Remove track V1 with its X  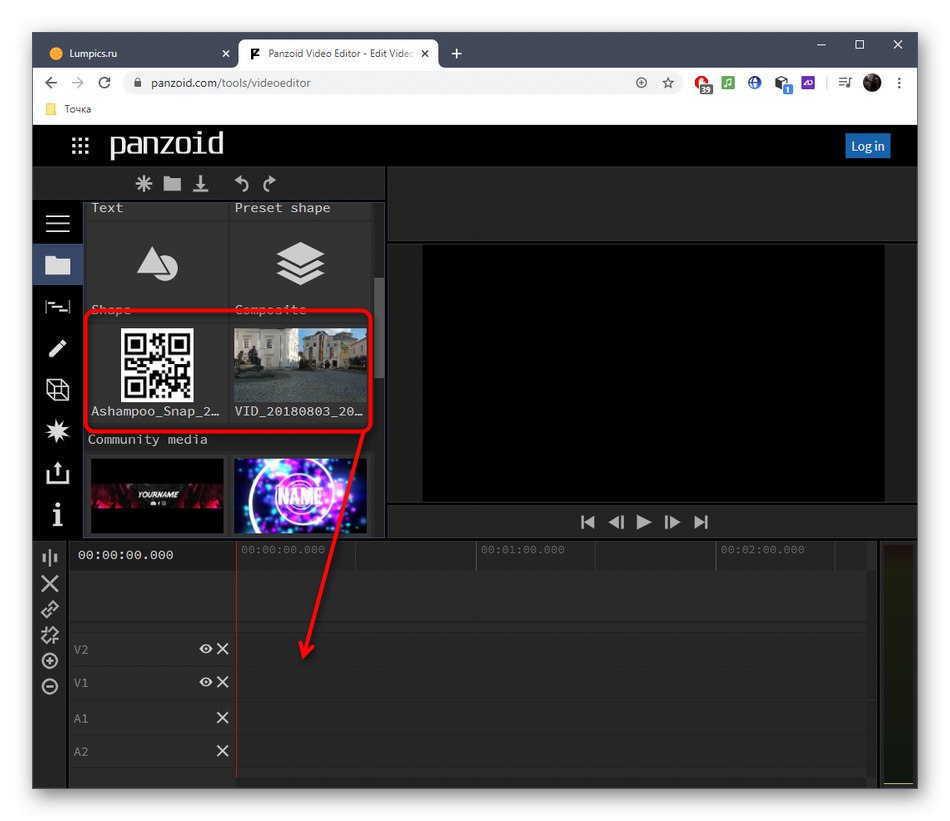point(222,682)
